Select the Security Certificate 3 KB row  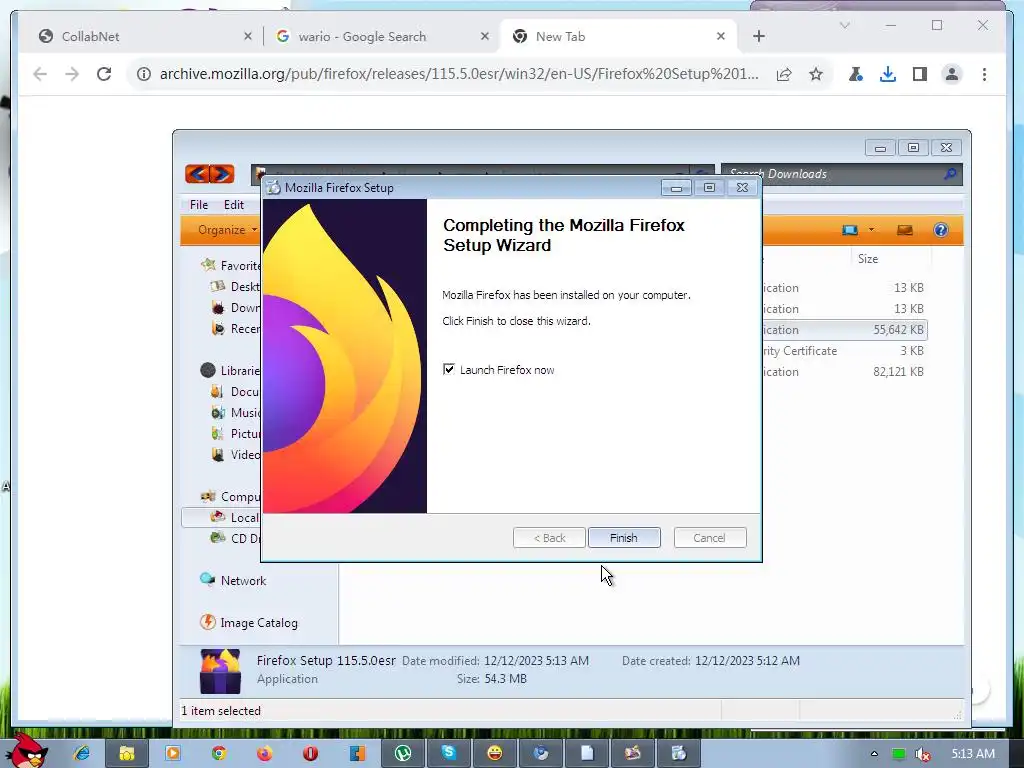pyautogui.click(x=844, y=351)
